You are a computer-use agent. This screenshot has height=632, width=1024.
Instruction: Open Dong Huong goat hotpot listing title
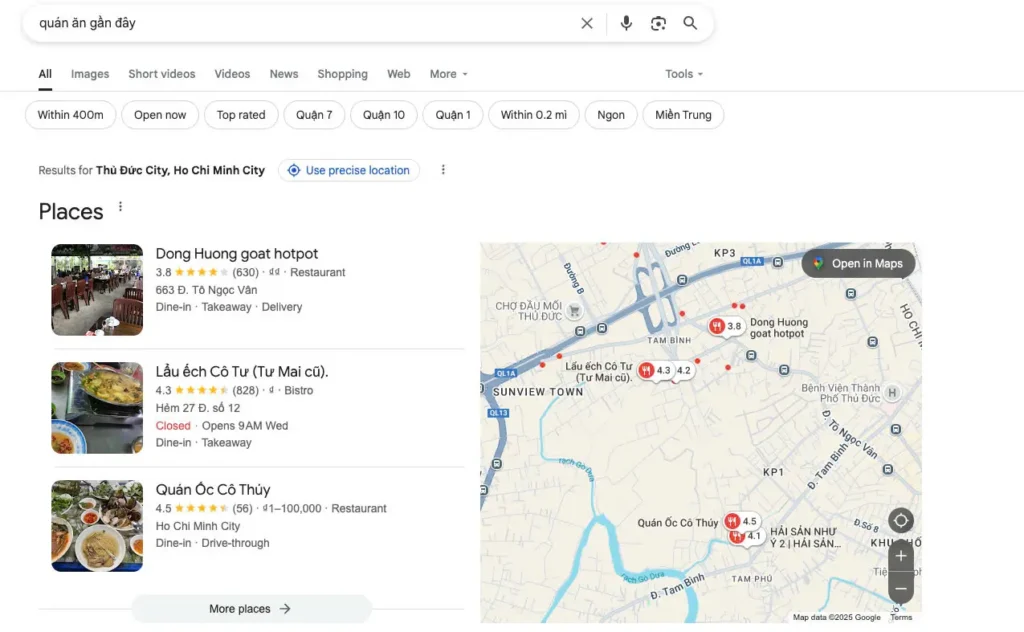tap(236, 253)
